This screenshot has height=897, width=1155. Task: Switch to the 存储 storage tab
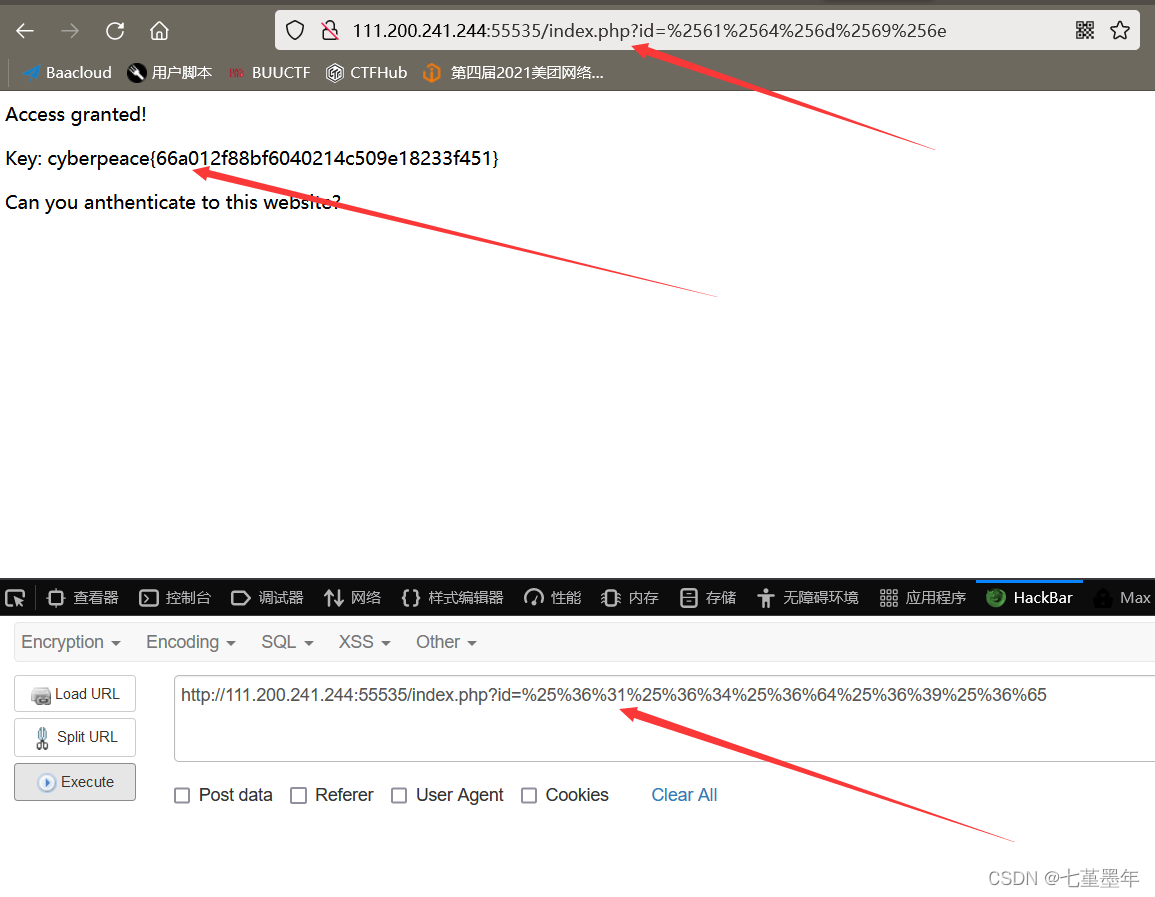tap(708, 597)
